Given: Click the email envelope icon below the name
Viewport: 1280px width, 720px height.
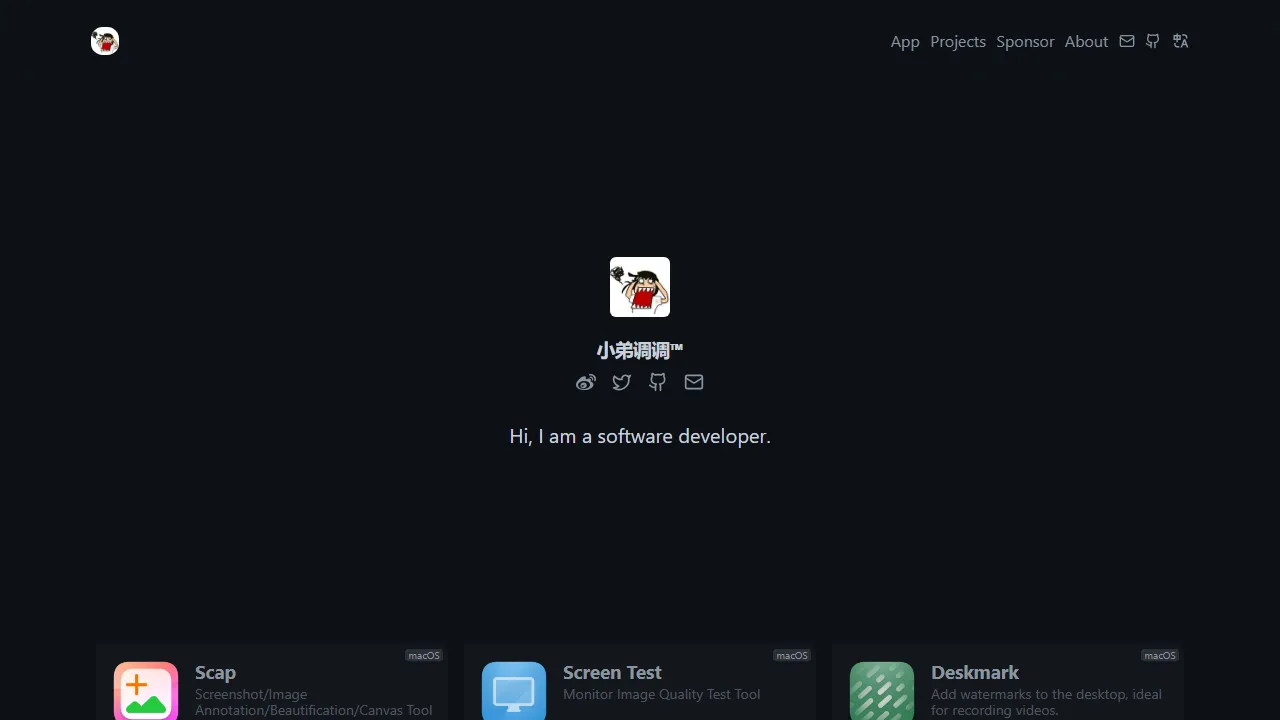Looking at the screenshot, I should click(x=694, y=382).
